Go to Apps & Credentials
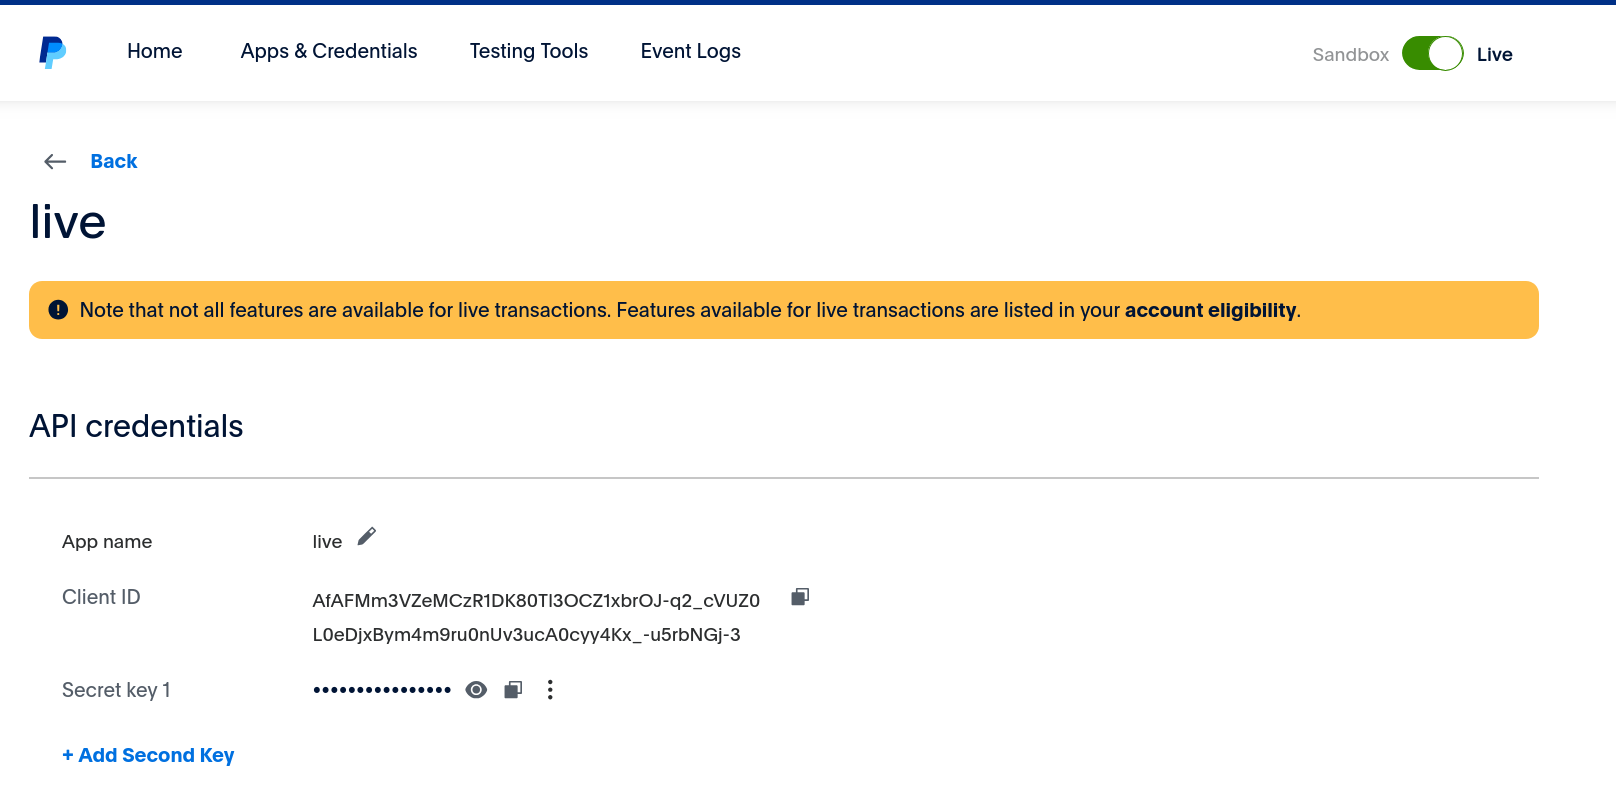The image size is (1616, 794). coord(329,51)
